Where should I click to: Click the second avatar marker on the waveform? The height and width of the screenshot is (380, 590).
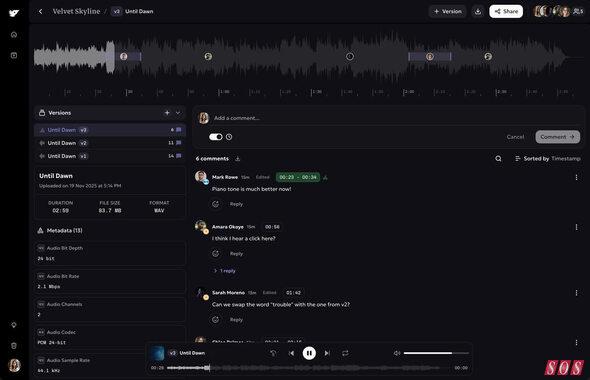tap(208, 56)
